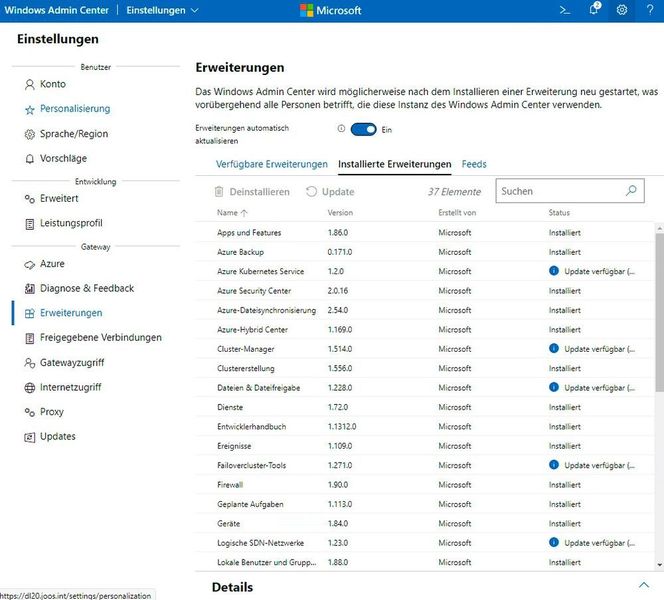664x600 pixels.
Task: Click the update info icon for Cluster-Manager
Action: pos(553,348)
